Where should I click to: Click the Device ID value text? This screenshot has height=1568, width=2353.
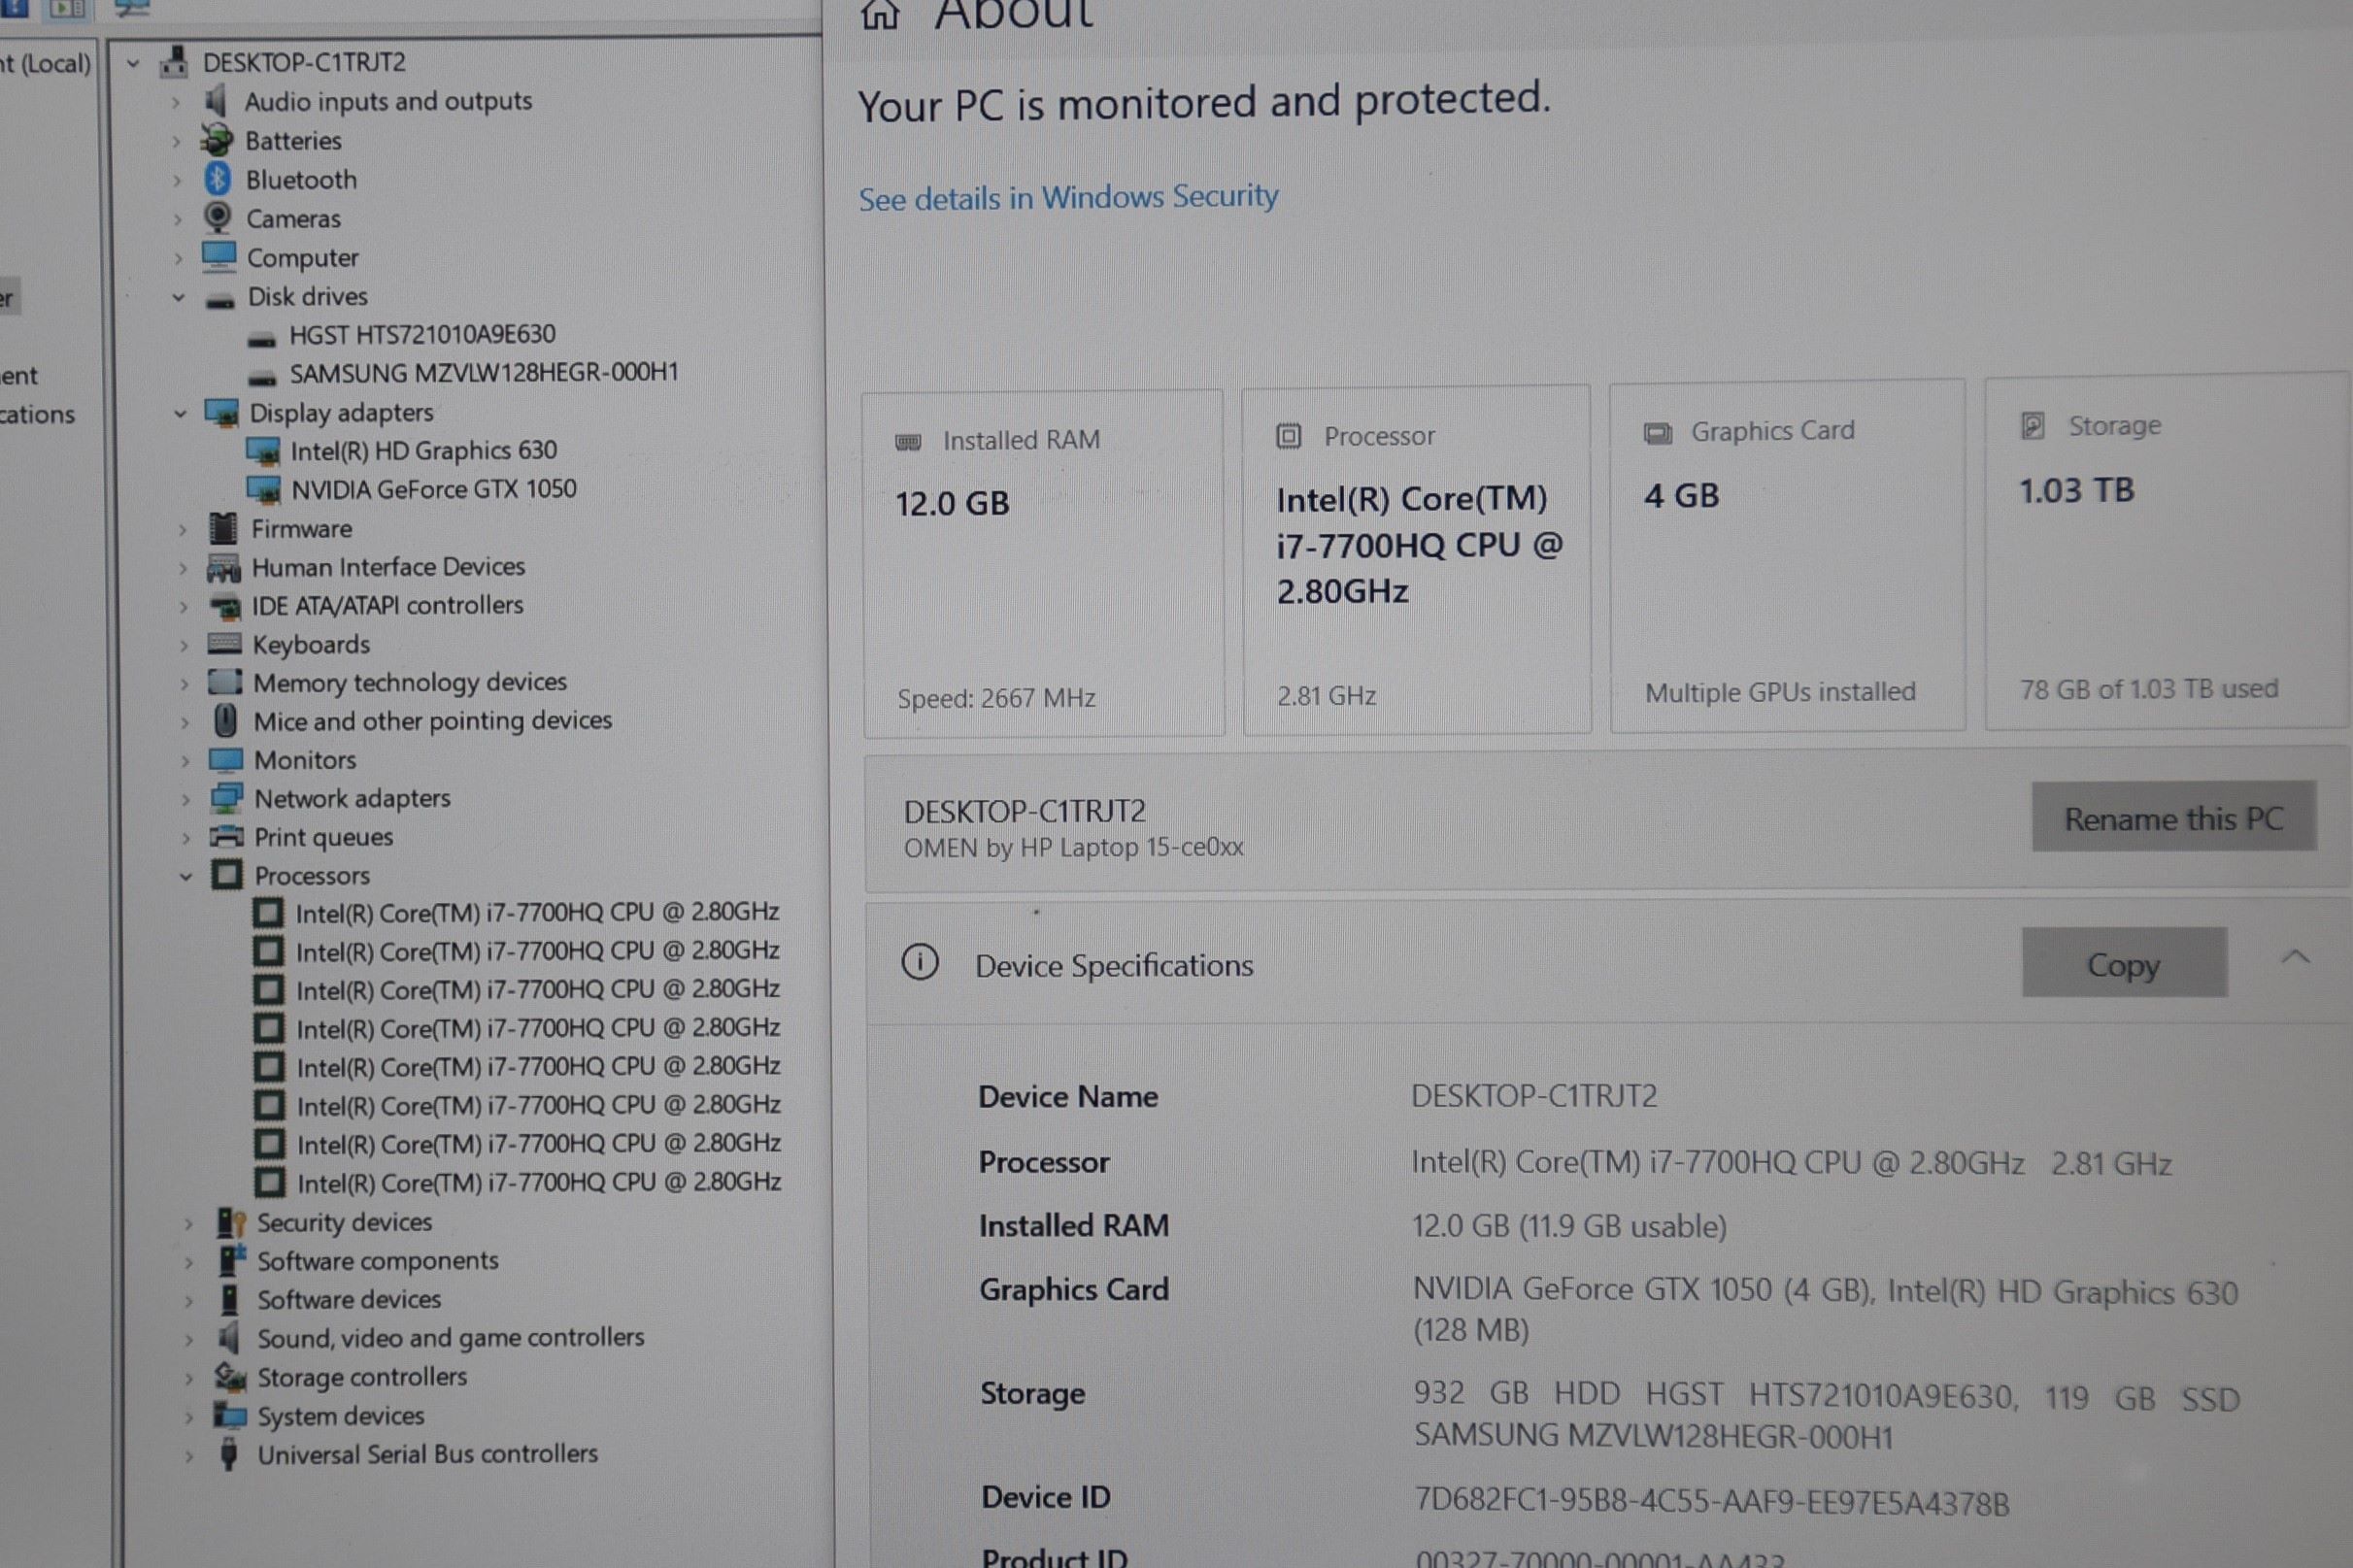coord(1711,1502)
